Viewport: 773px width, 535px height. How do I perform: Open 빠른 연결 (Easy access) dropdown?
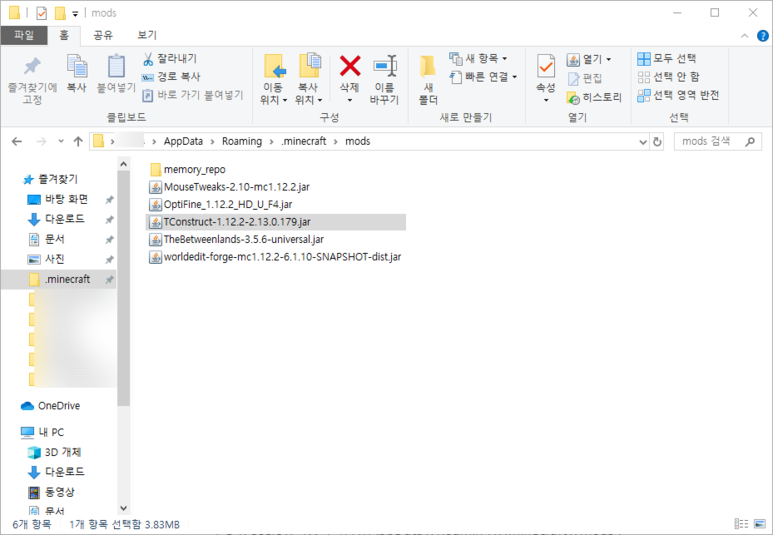tap(484, 77)
